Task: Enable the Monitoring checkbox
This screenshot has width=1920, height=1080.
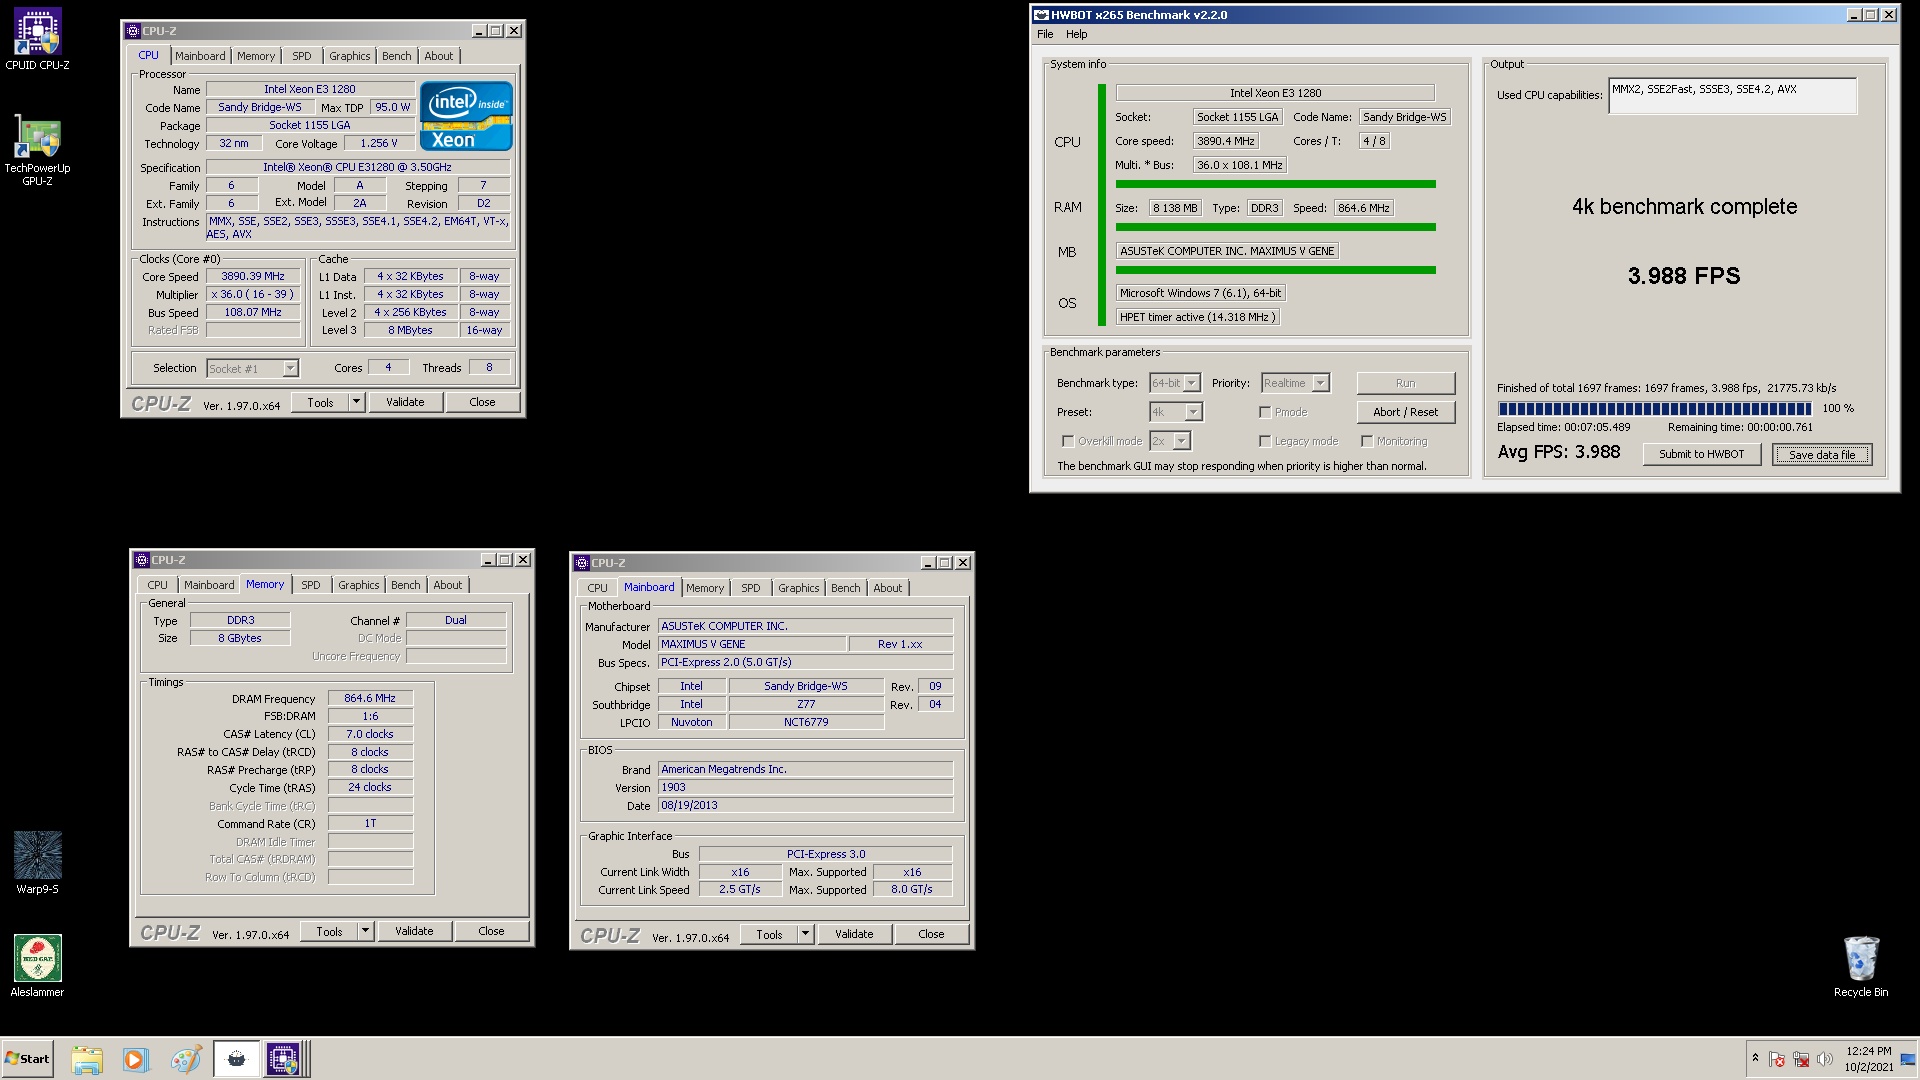Action: point(1367,441)
